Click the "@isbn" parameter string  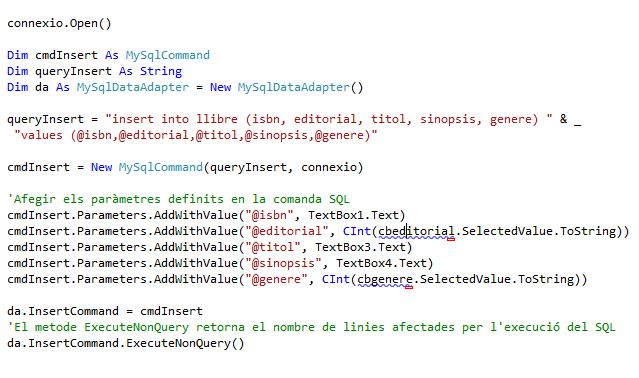269,215
